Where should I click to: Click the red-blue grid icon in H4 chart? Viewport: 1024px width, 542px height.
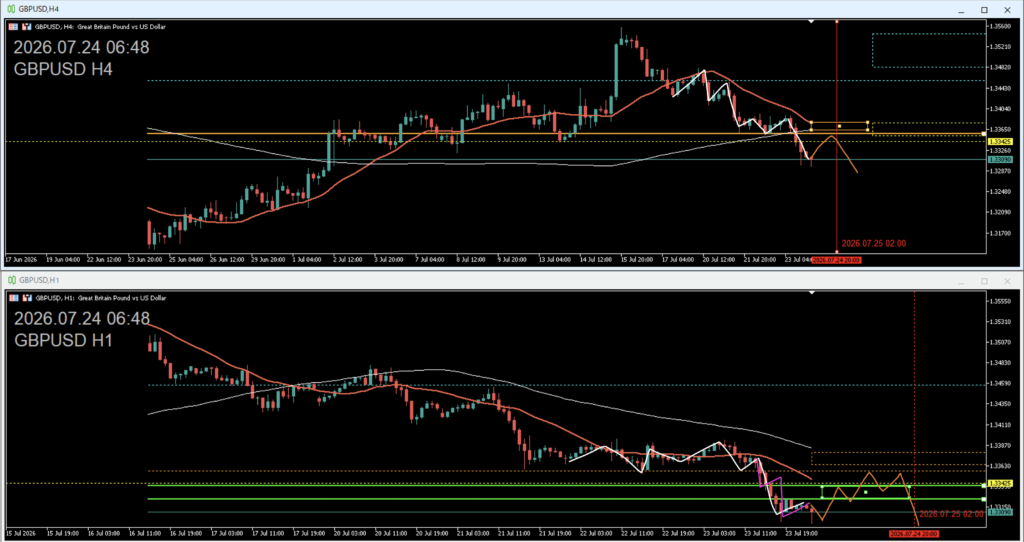coord(13,27)
